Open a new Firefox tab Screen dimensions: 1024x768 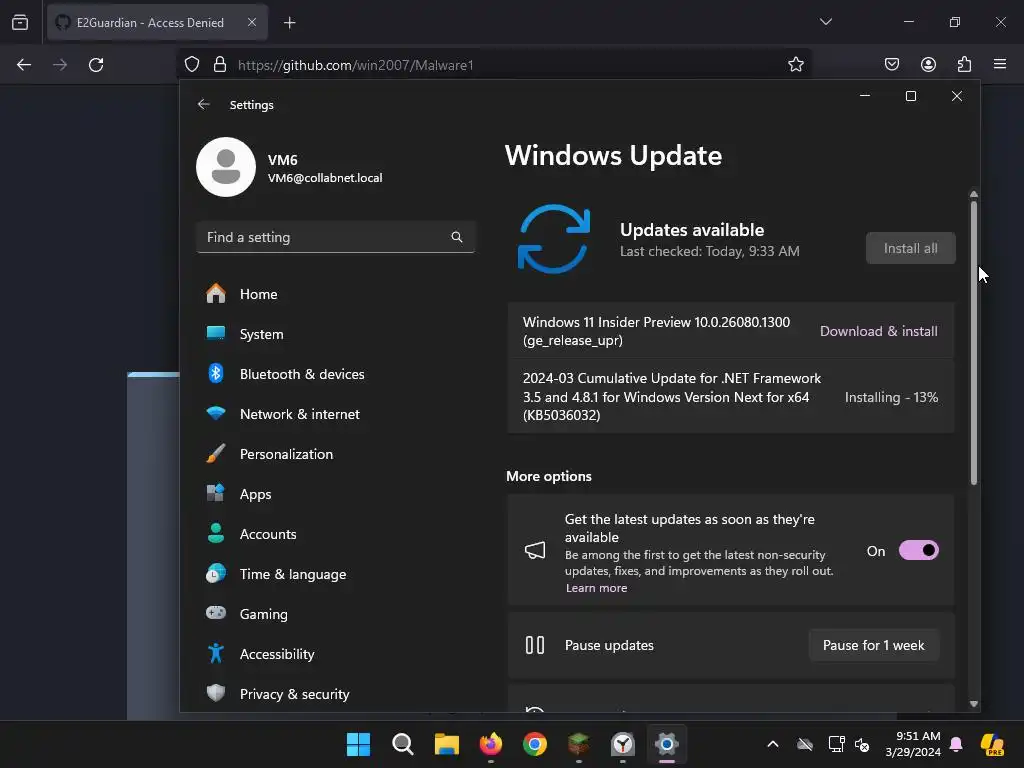[289, 23]
